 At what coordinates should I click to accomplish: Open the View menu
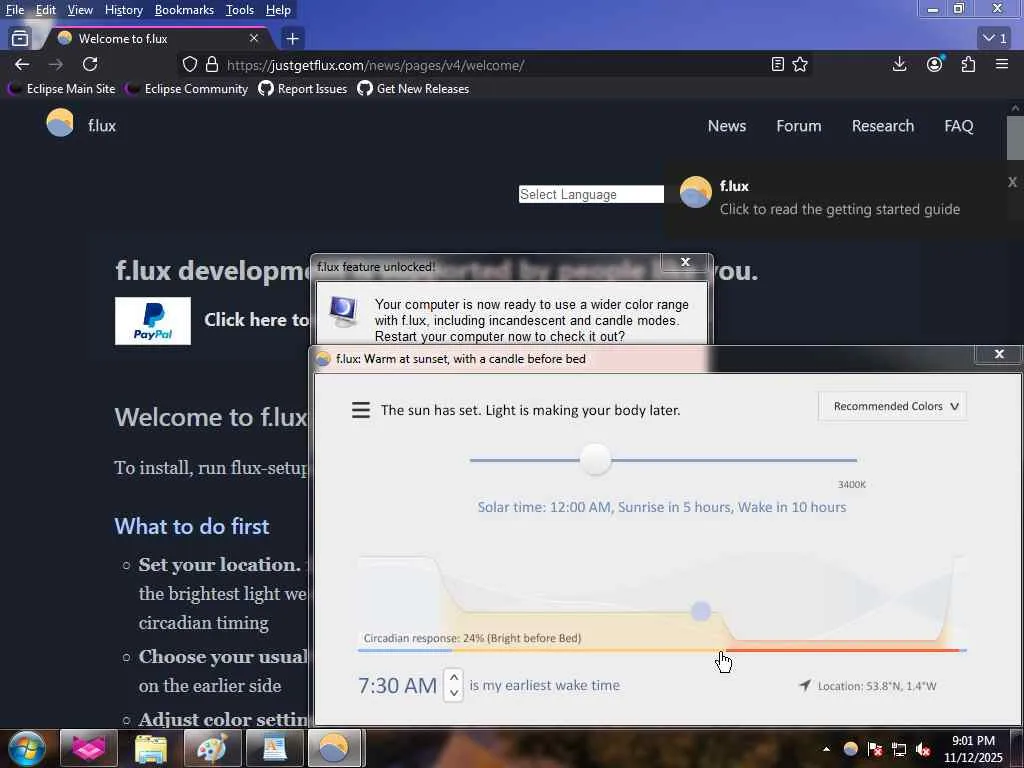(x=80, y=10)
